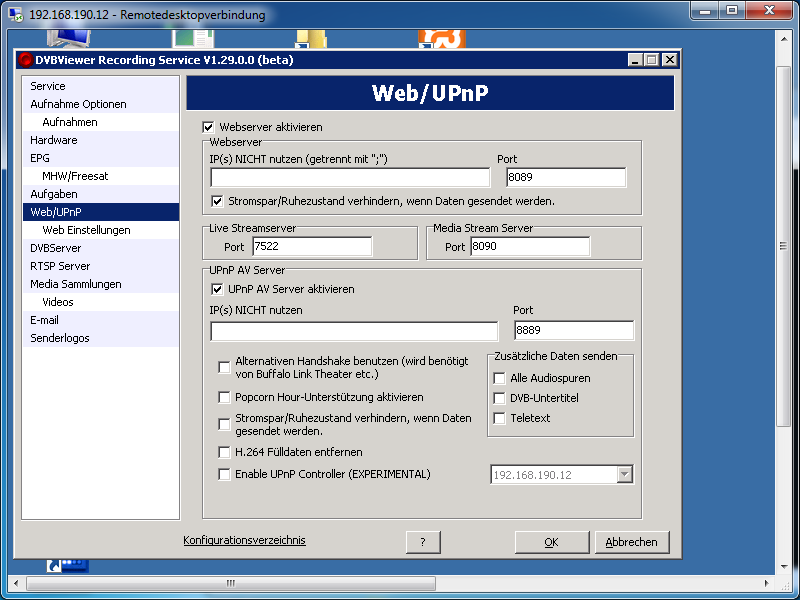Viewport: 800px width, 600px height.
Task: Close the Remotedesktopverbindung window
Action: (770, 10)
